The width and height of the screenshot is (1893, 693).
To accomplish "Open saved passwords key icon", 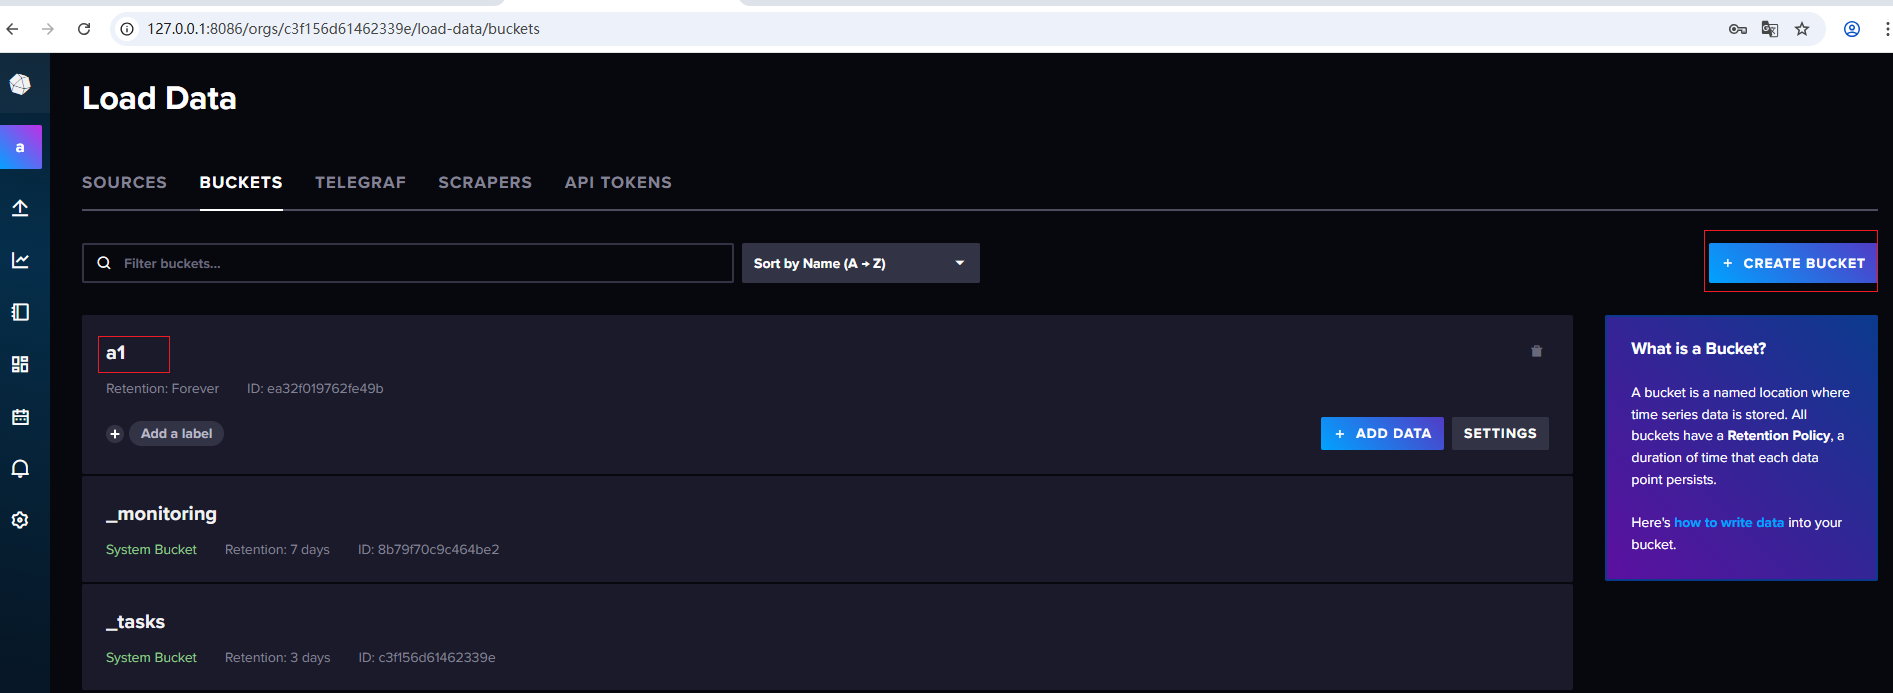I will pos(1738,29).
